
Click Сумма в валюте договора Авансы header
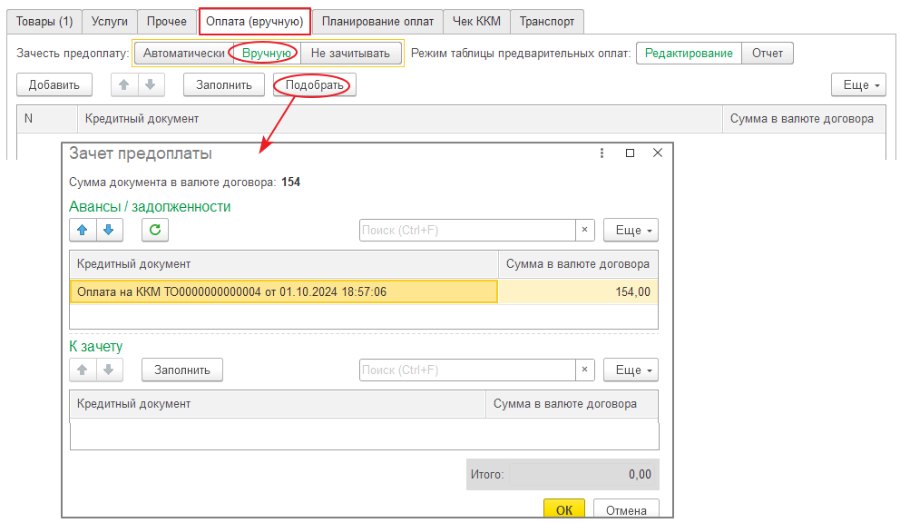tap(578, 264)
